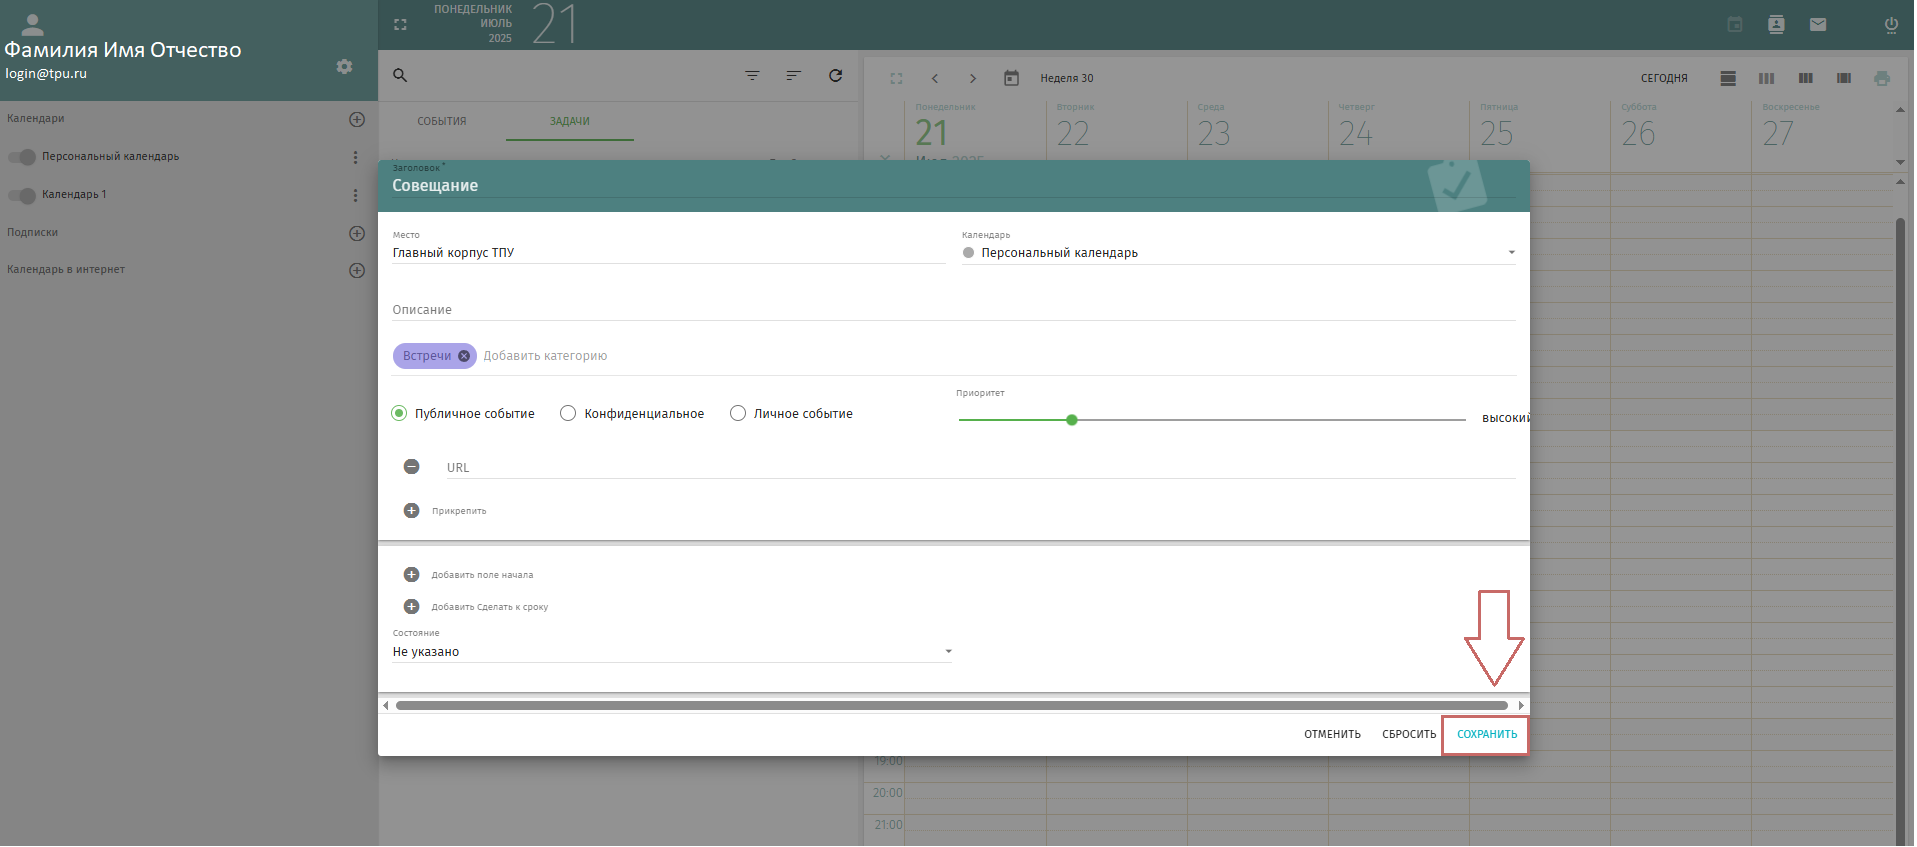Open the settings gear in the profile header
Image resolution: width=1917 pixels, height=847 pixels.
click(x=344, y=66)
